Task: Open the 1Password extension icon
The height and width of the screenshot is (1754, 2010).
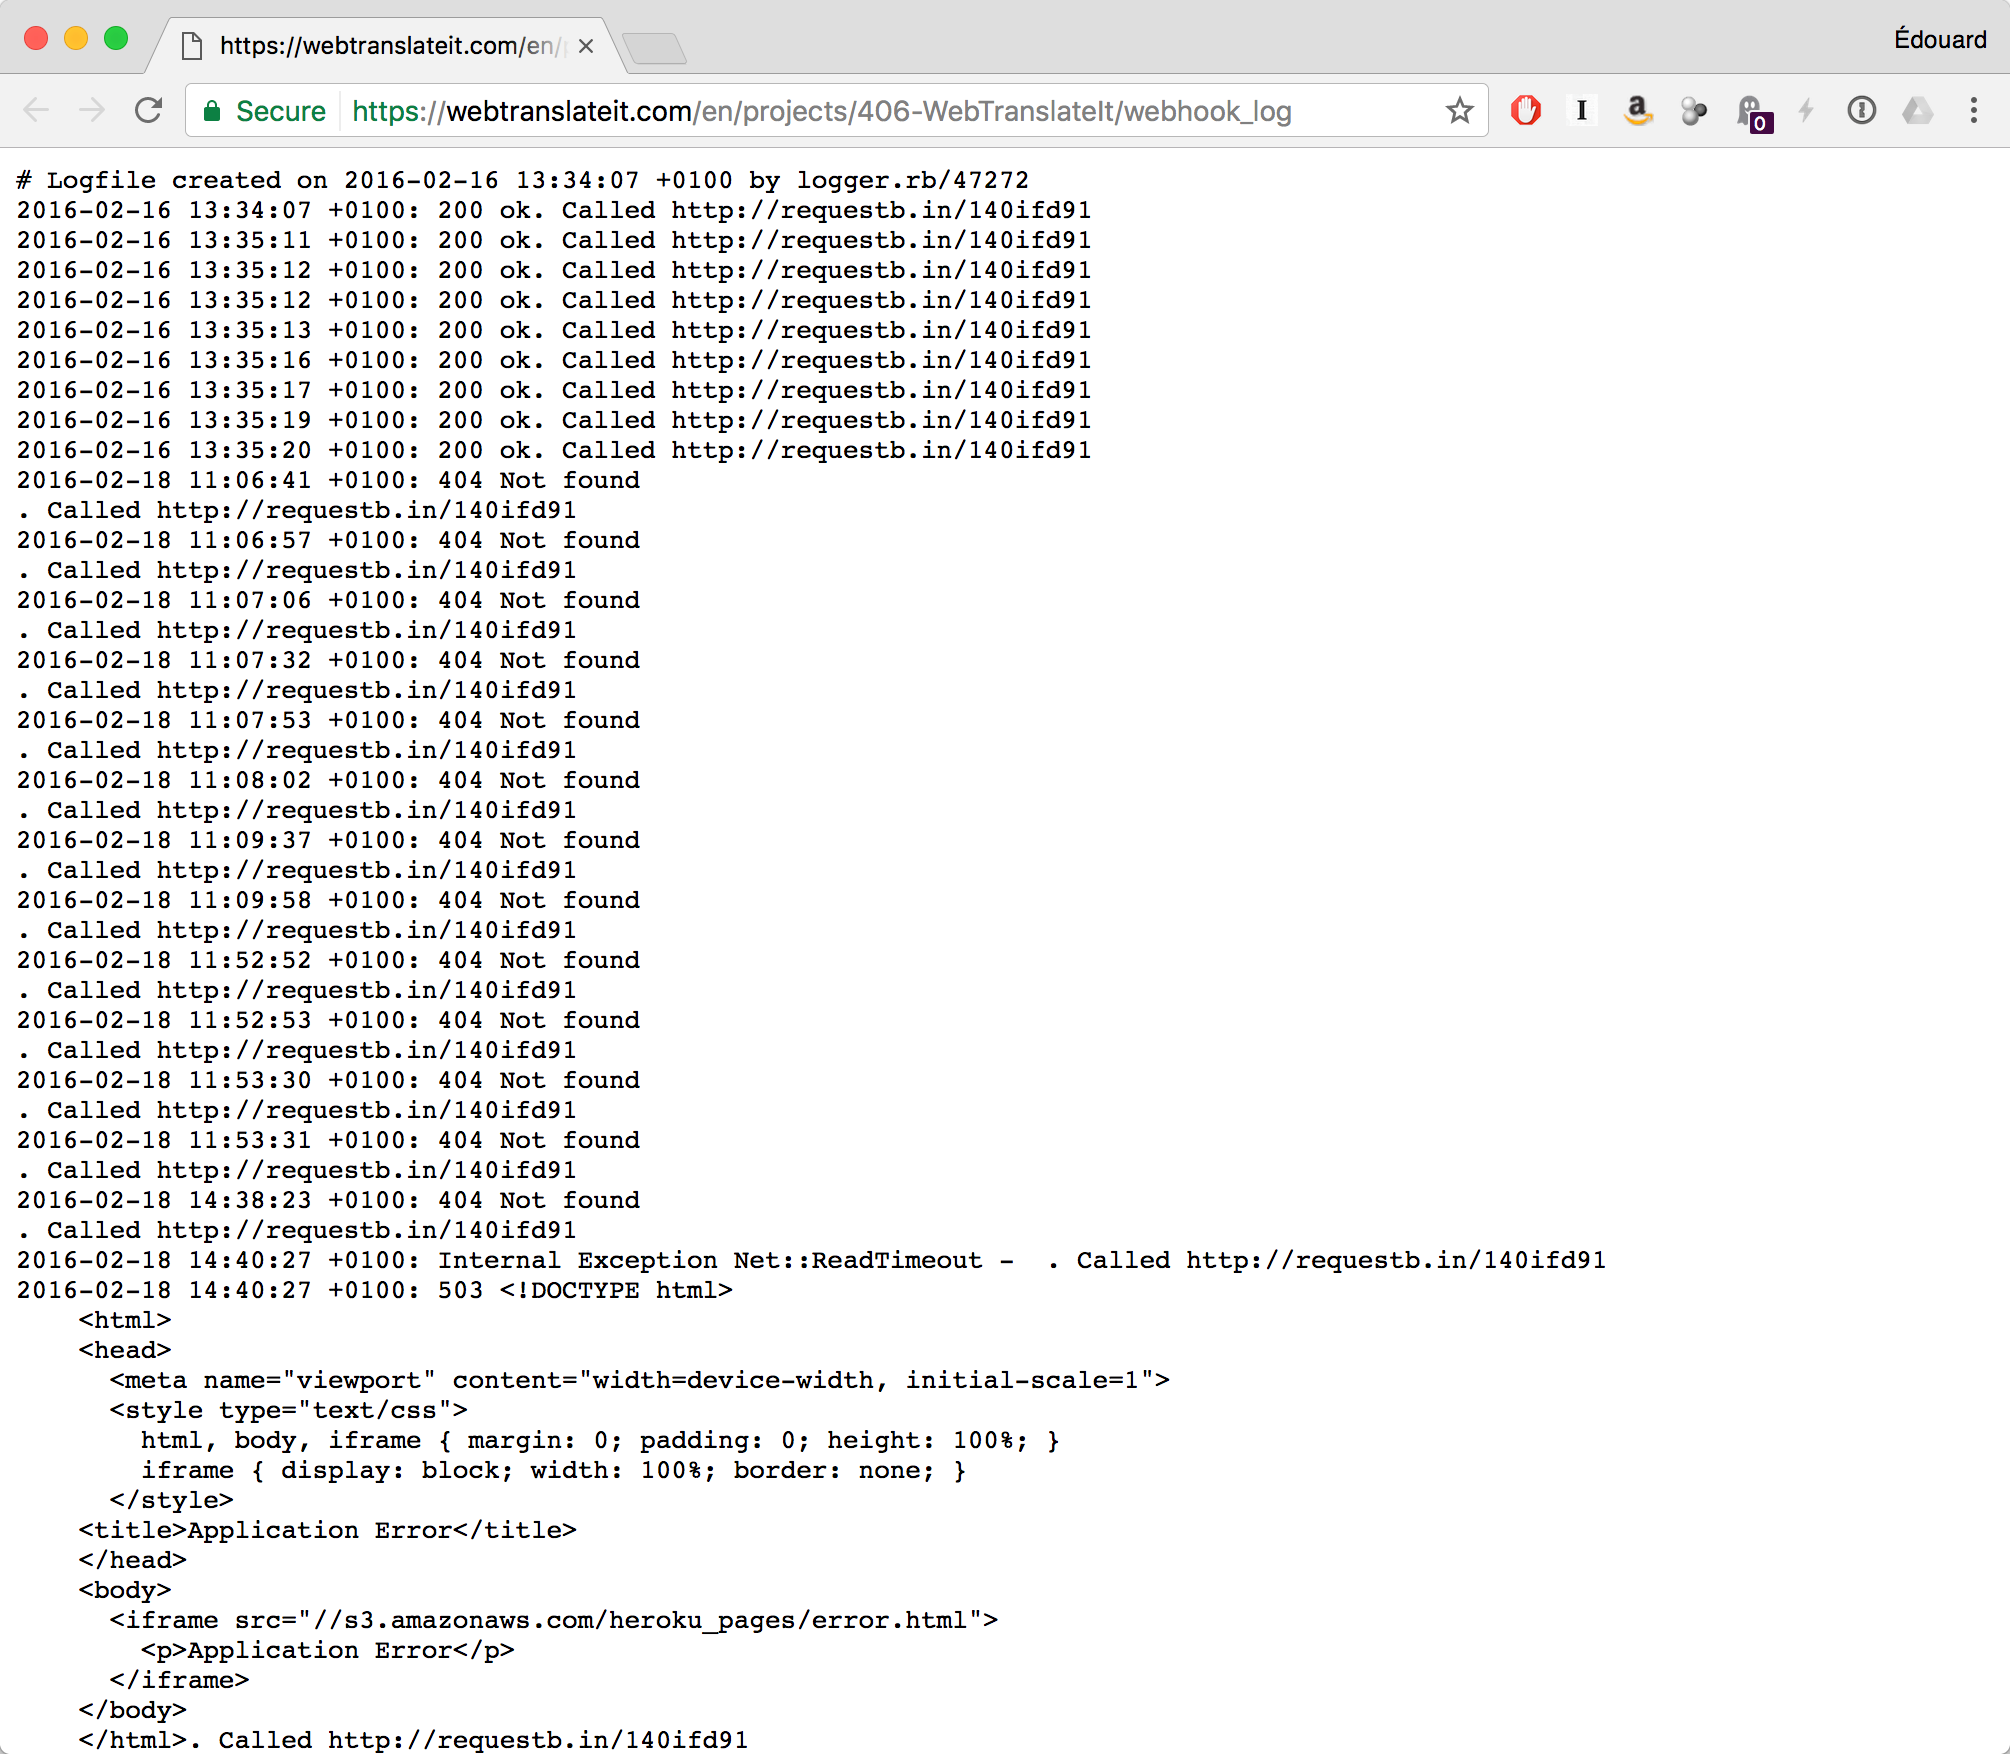Action: 1861,110
